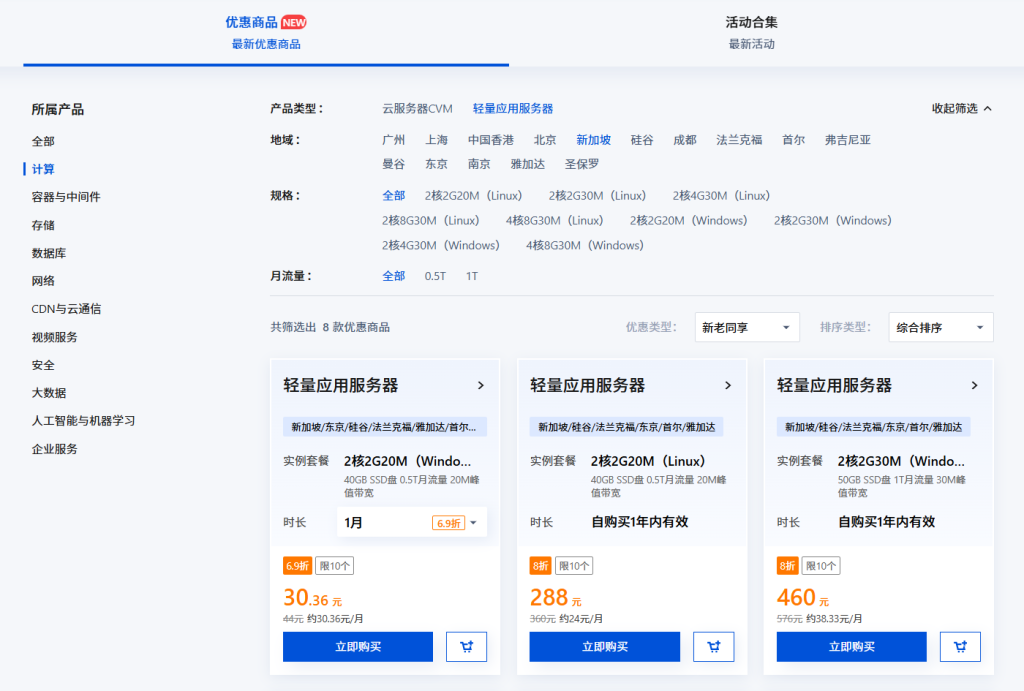Click 立即购买 for 30.36元 server
Screen dimensions: 1024x691
click(358, 647)
